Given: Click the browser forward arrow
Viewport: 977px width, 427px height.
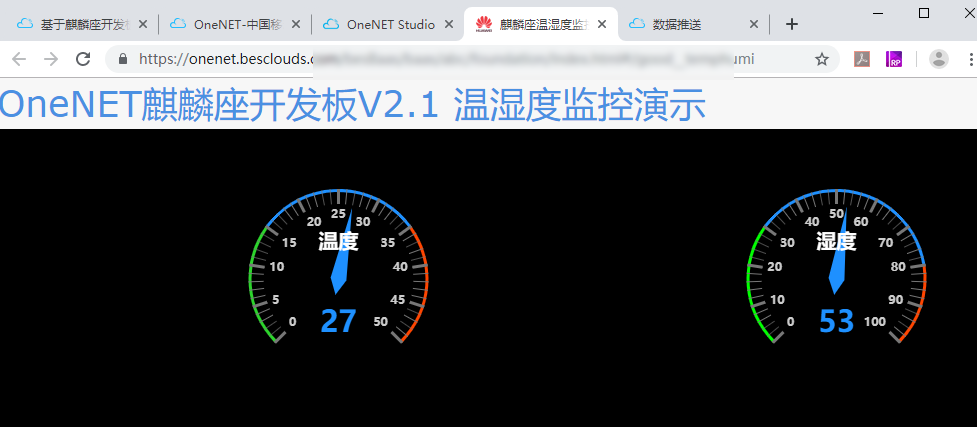Looking at the screenshot, I should pyautogui.click(x=51, y=60).
